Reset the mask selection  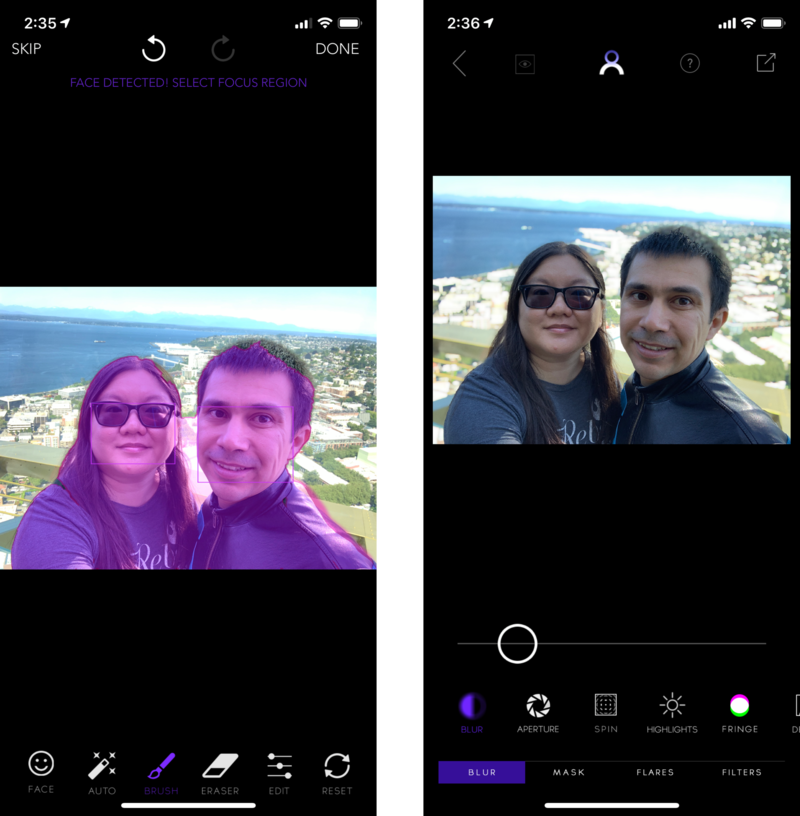[x=337, y=771]
